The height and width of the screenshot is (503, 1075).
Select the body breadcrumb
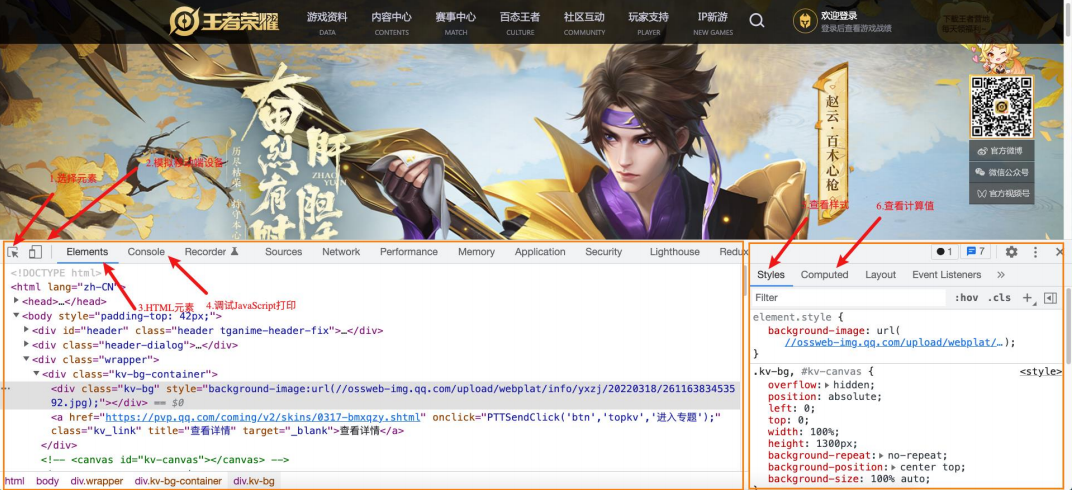tap(47, 481)
